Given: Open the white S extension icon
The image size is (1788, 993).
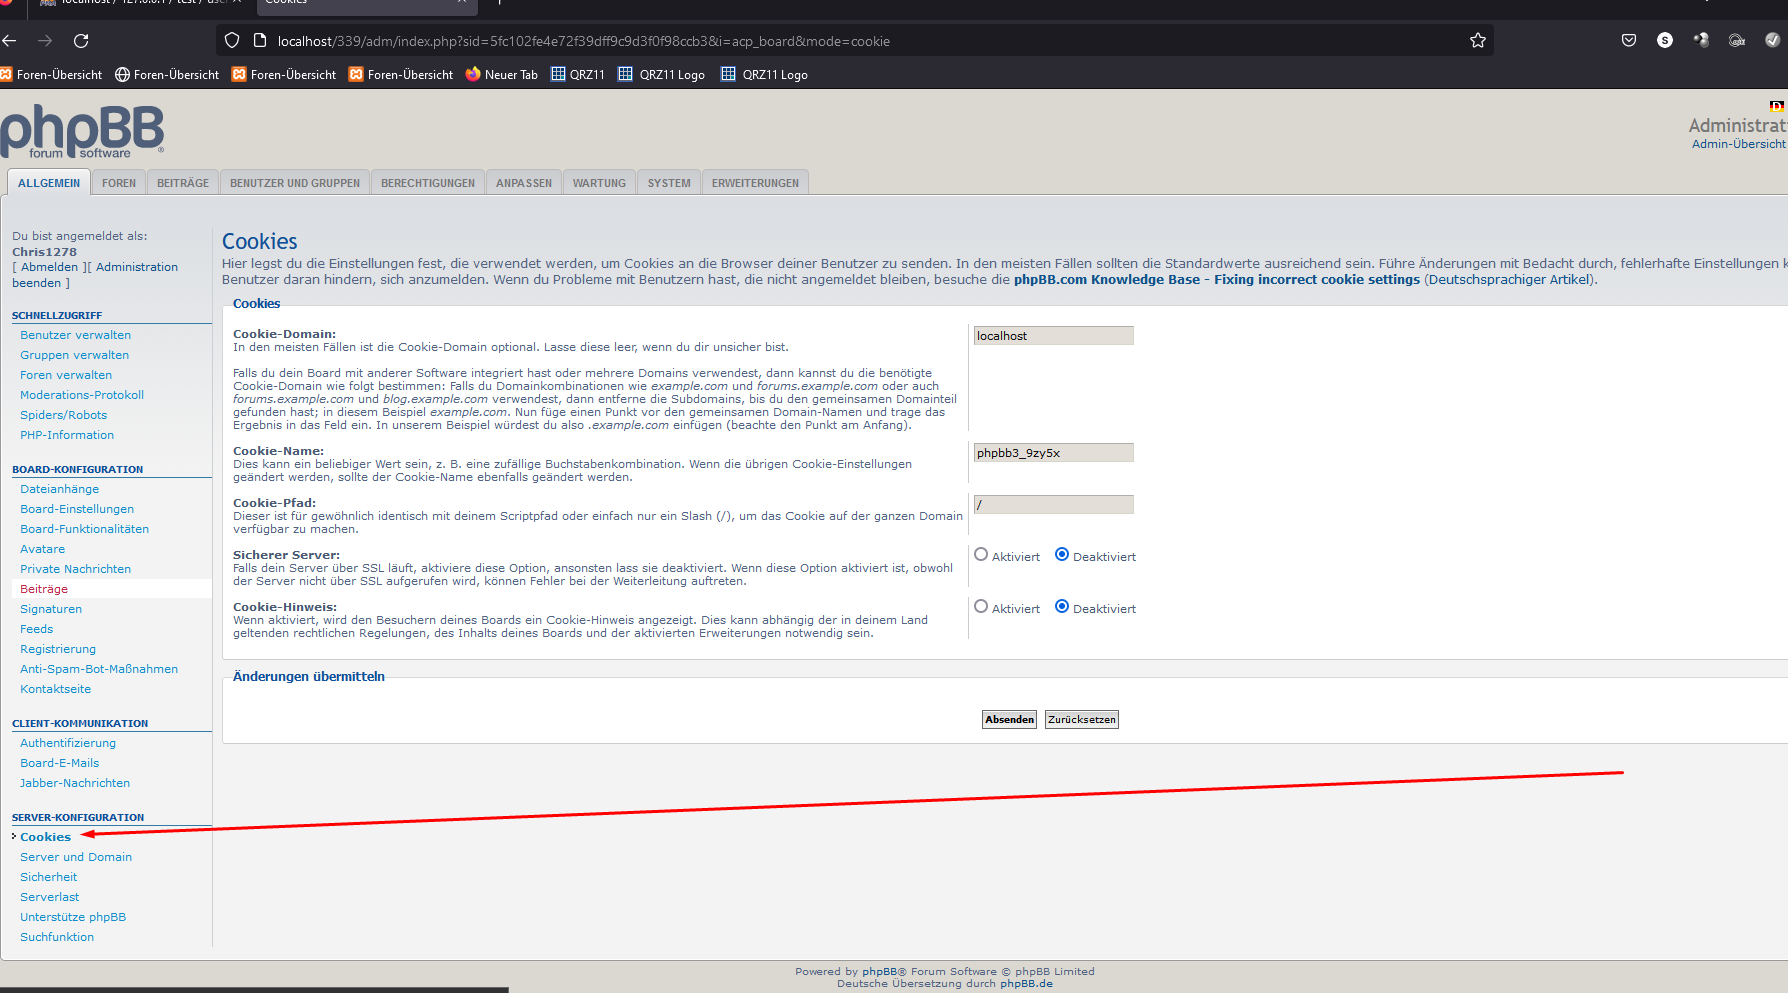Looking at the screenshot, I should (1665, 41).
